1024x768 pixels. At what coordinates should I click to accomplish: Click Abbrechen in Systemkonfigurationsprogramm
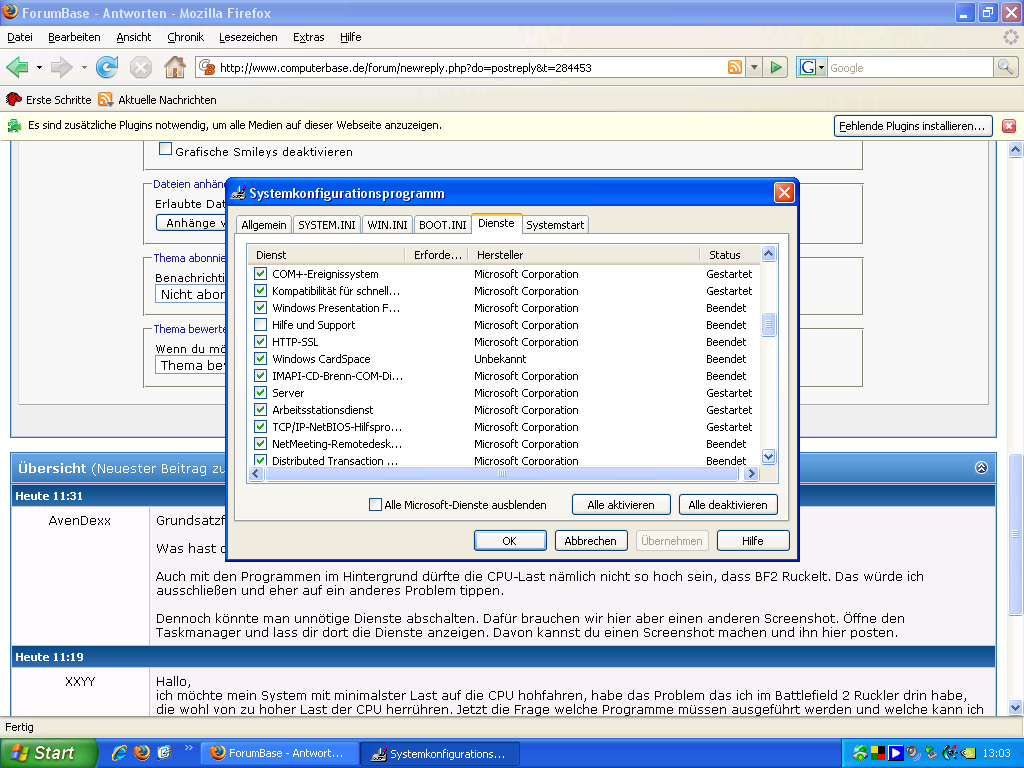tap(590, 541)
